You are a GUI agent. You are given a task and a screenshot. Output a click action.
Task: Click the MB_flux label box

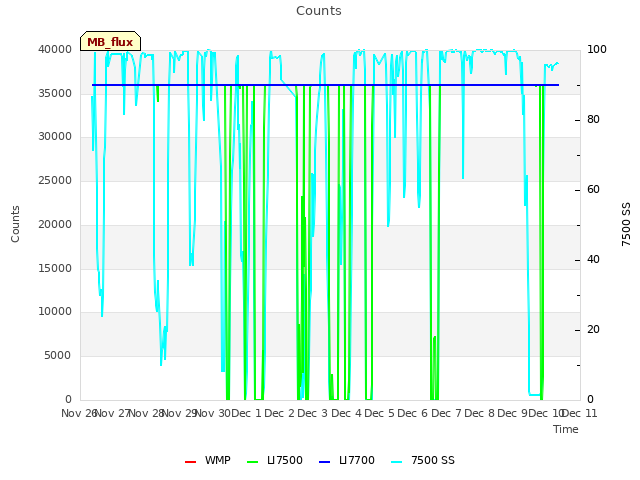point(110,41)
